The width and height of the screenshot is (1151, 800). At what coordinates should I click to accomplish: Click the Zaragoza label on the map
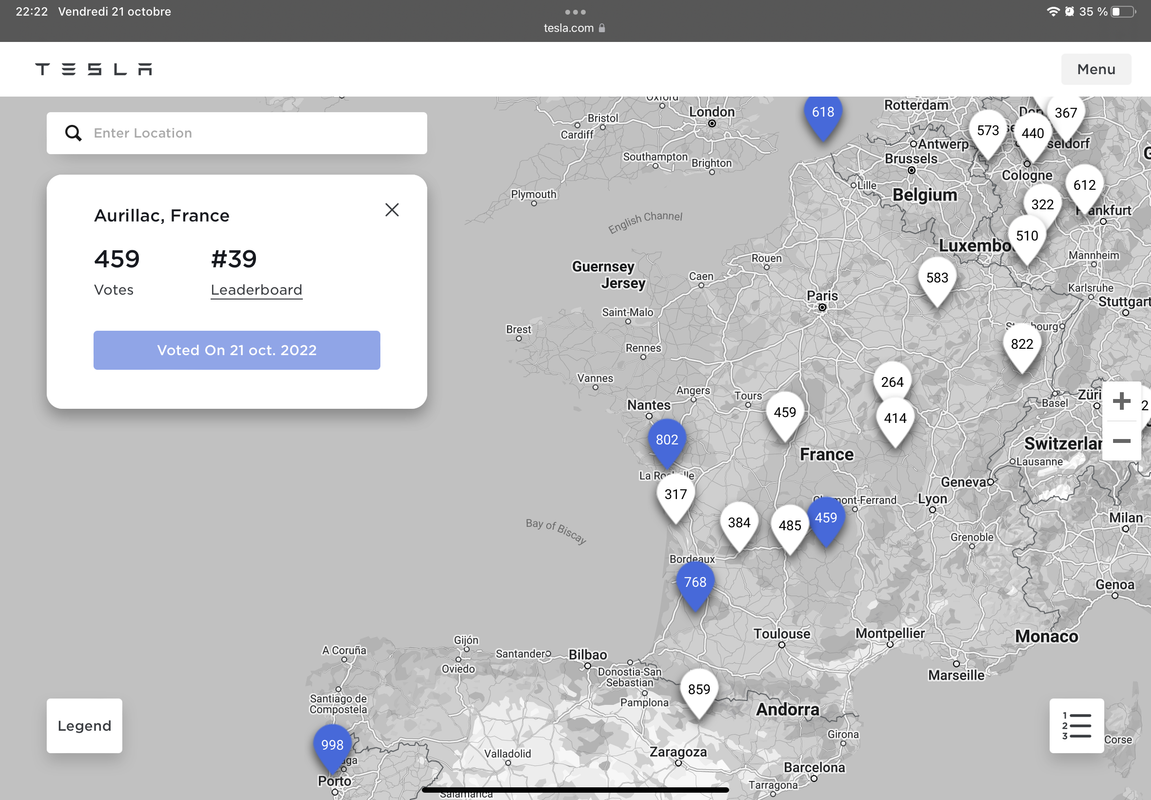click(678, 752)
